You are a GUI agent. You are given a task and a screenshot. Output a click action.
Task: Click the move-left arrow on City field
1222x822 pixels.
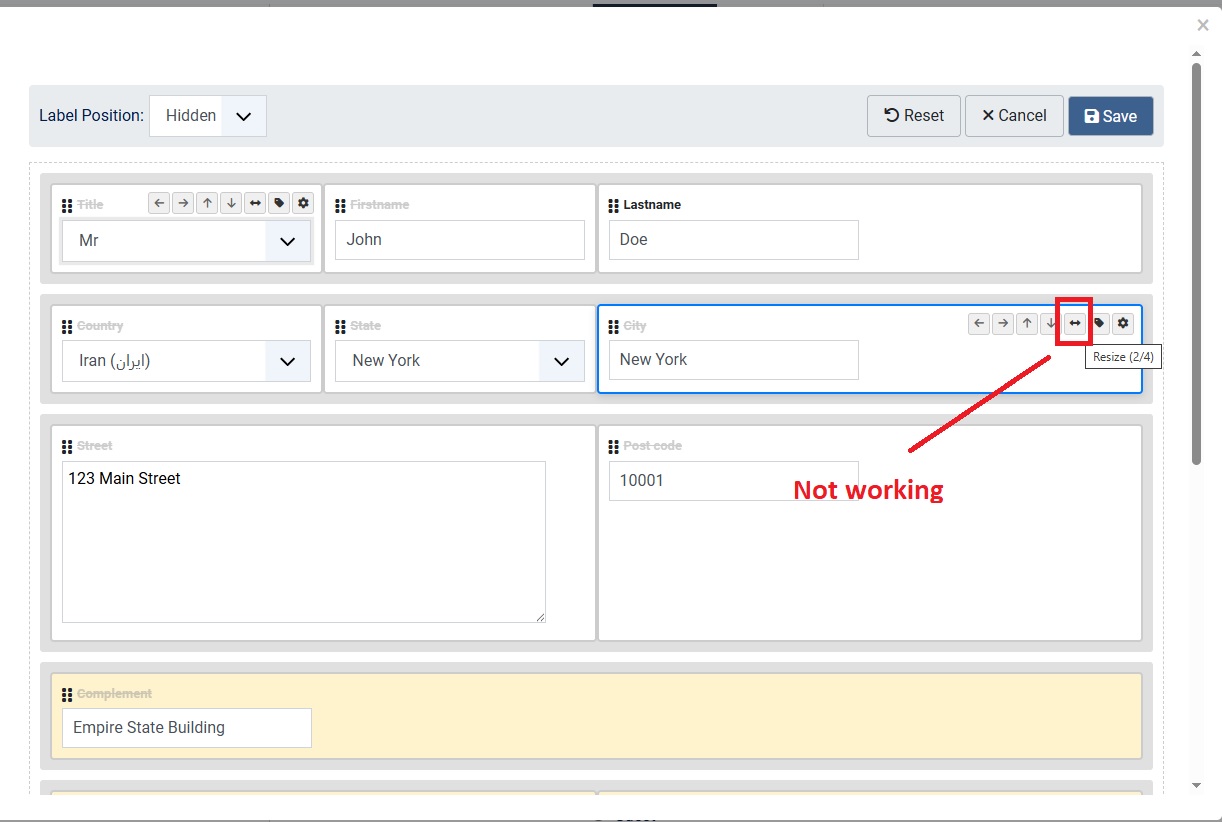coord(979,323)
